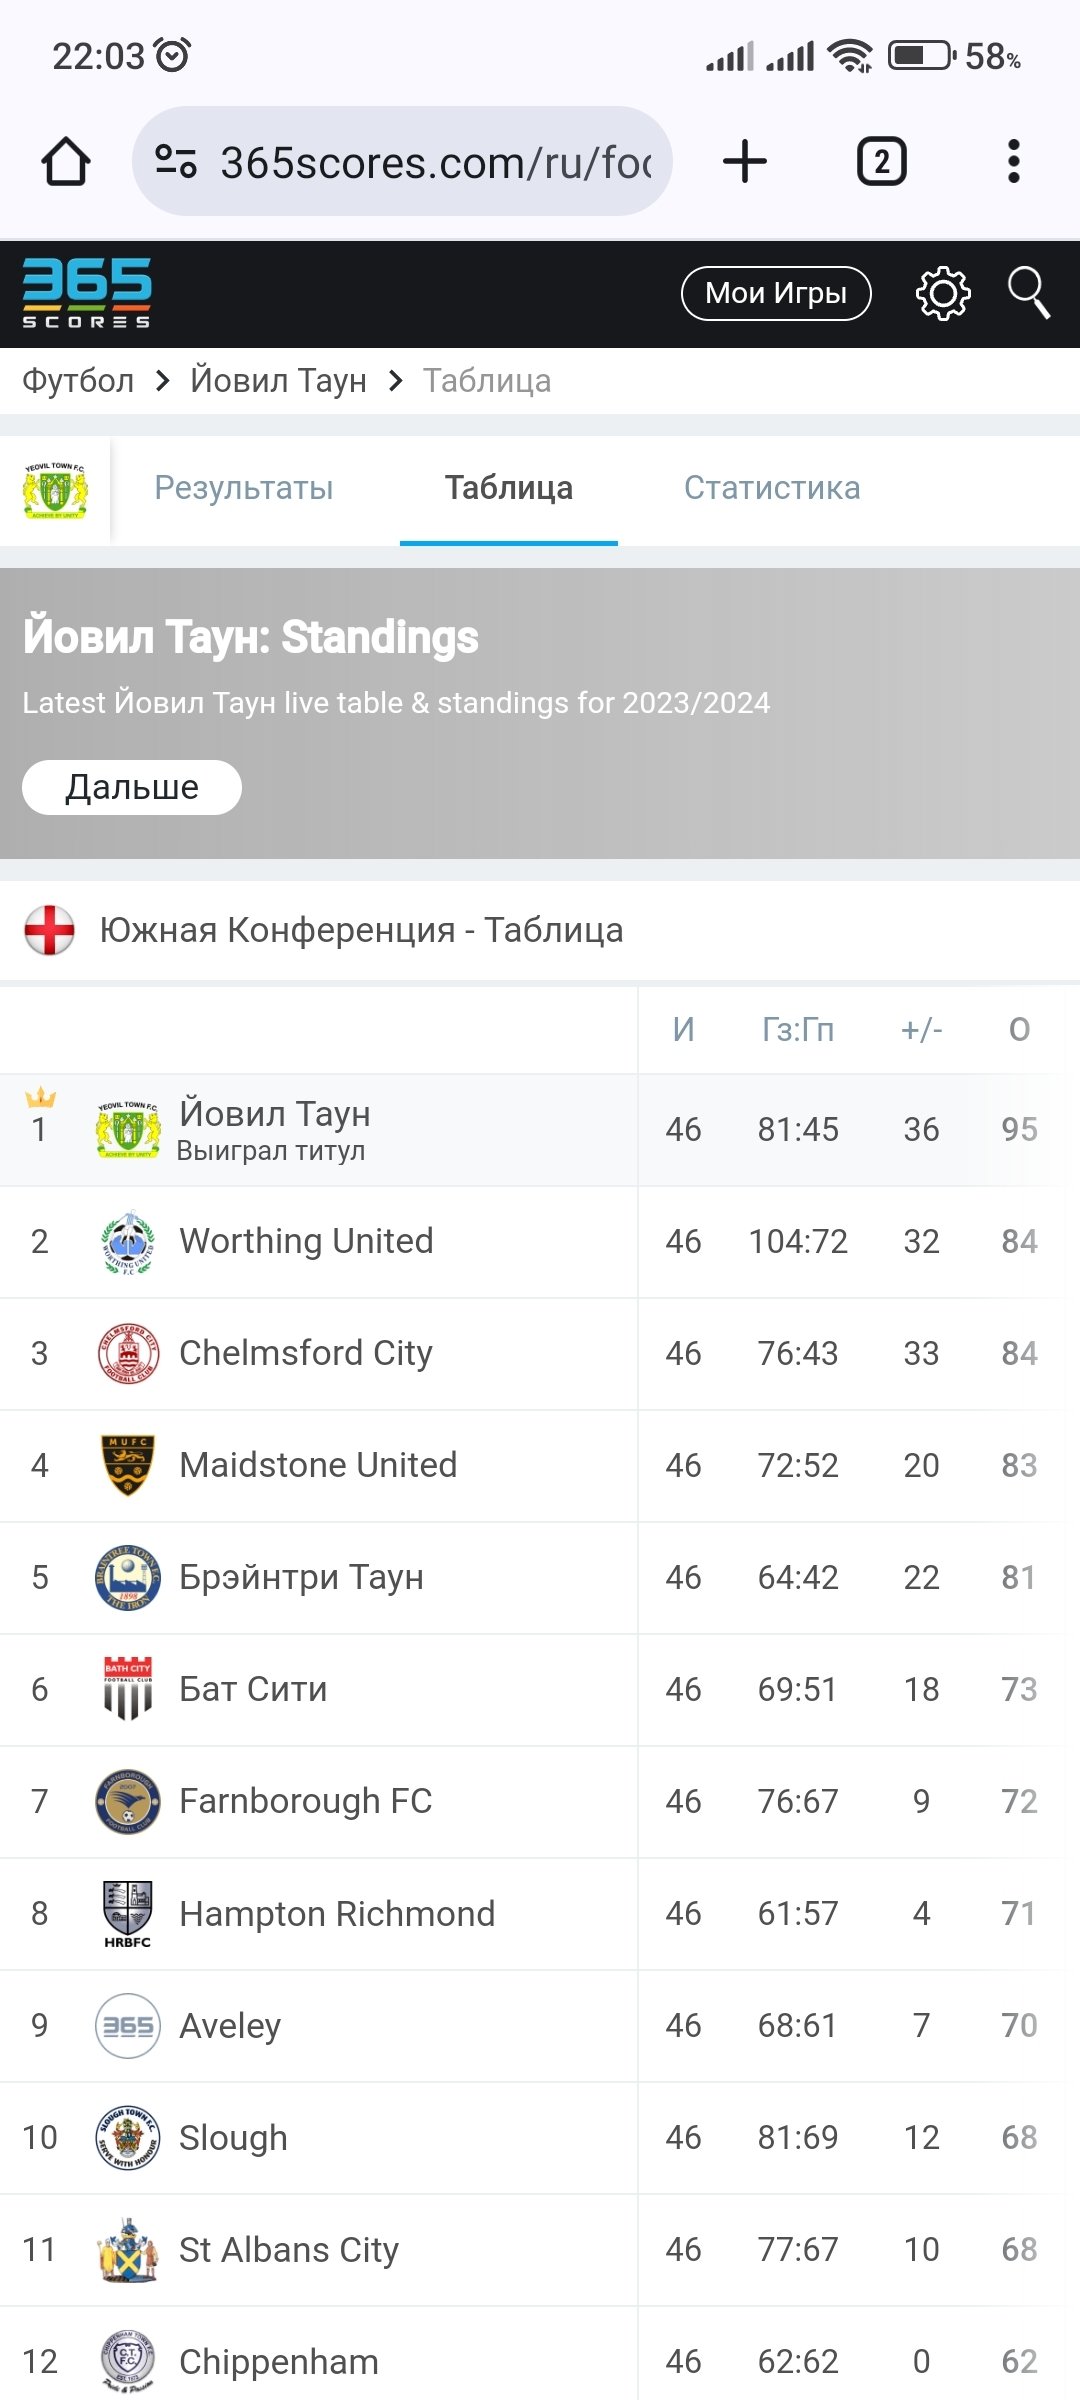The image size is (1080, 2400).
Task: Select the Таблица tab
Action: click(x=509, y=488)
